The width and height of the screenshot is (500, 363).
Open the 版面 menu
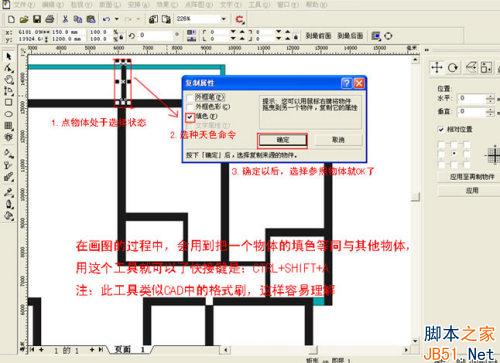click(110, 5)
